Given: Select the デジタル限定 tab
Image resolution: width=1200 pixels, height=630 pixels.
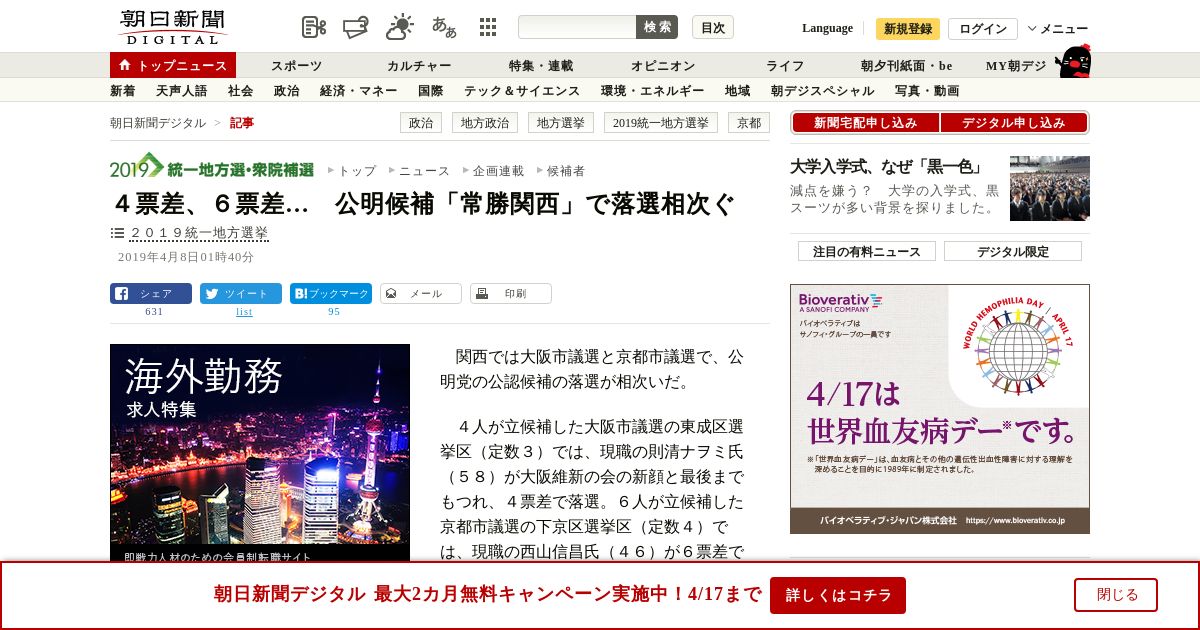Looking at the screenshot, I should pos(1013,251).
